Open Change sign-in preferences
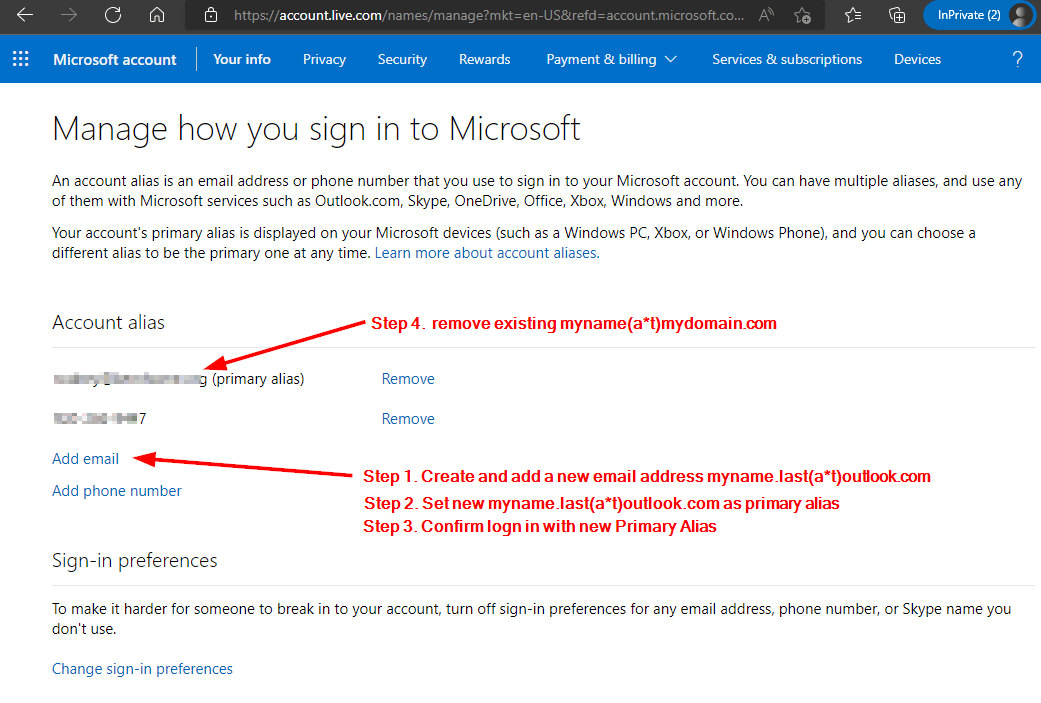 pyautogui.click(x=142, y=668)
